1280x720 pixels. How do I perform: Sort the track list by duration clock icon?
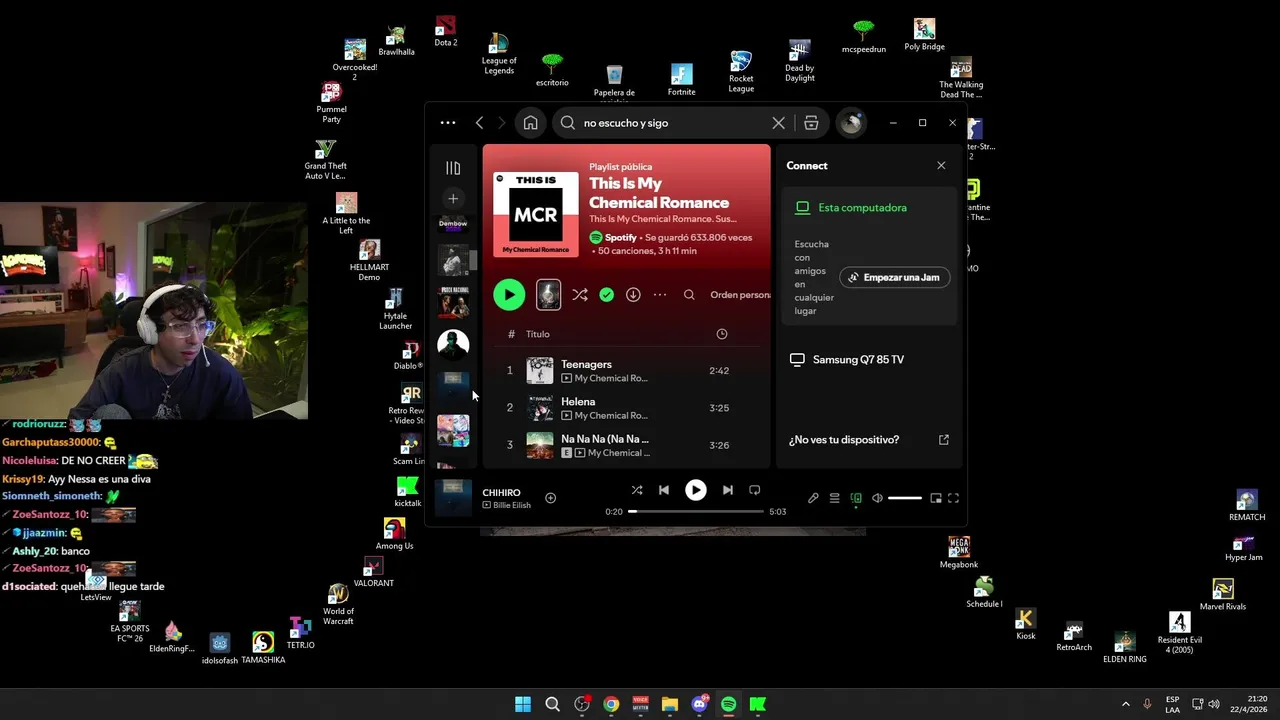(x=722, y=334)
